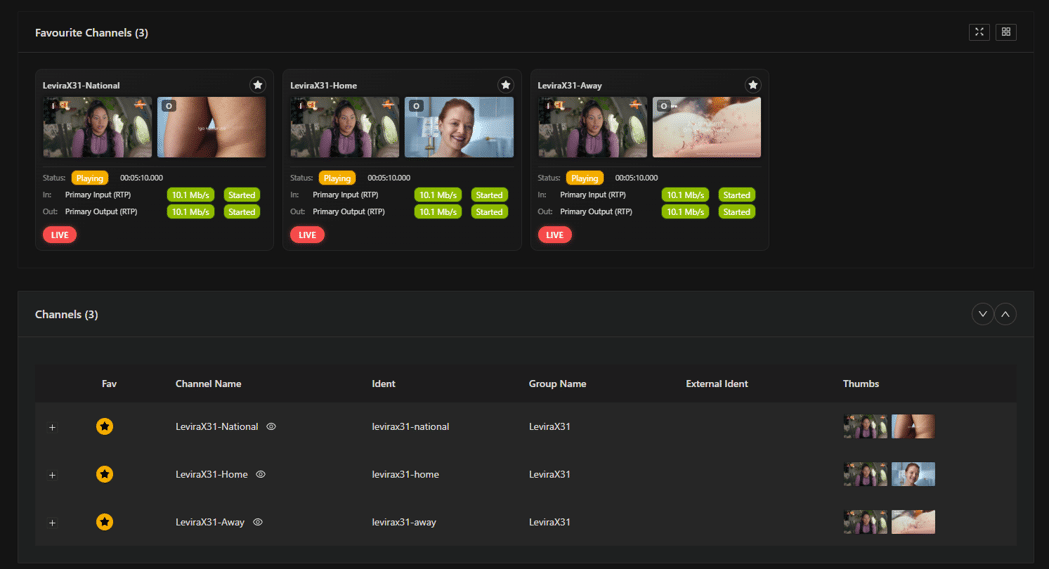1049x569 pixels.
Task: Switch to grid layout view icon
Action: click(1006, 32)
